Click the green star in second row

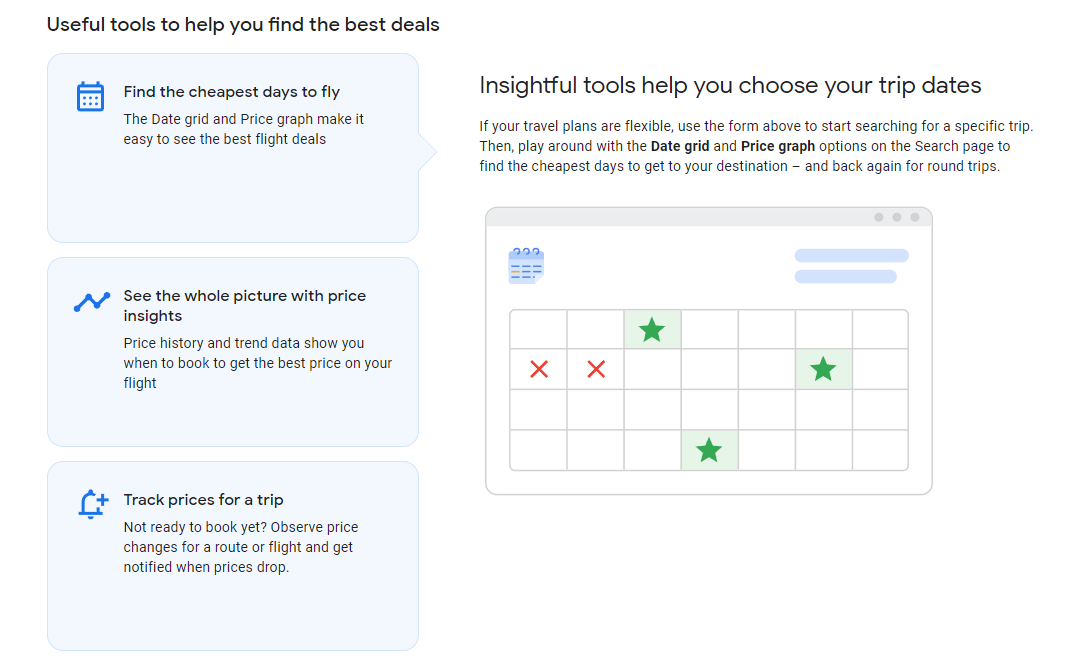pos(823,369)
